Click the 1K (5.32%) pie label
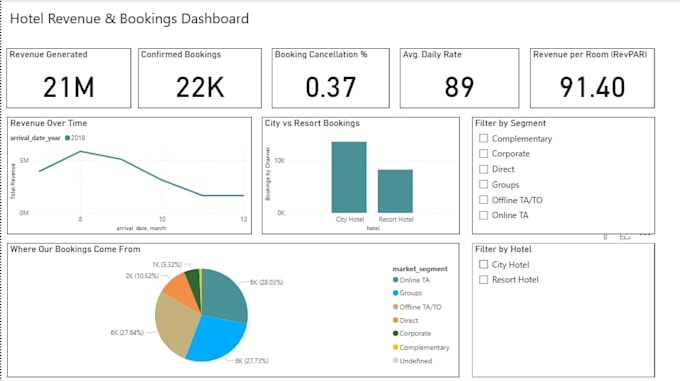Image resolution: width=680 pixels, height=381 pixels. (167, 264)
